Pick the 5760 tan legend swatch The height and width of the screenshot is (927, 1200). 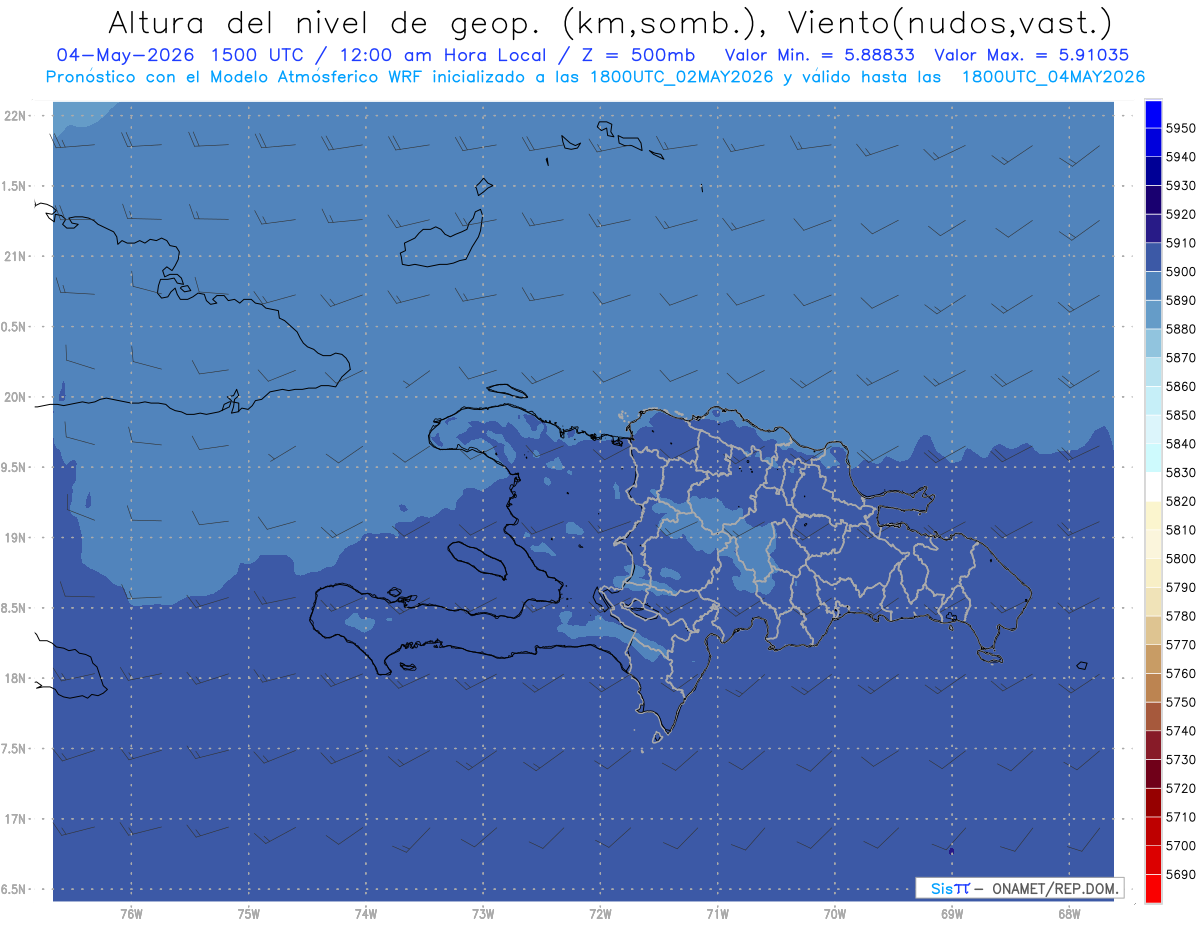[1152, 688]
